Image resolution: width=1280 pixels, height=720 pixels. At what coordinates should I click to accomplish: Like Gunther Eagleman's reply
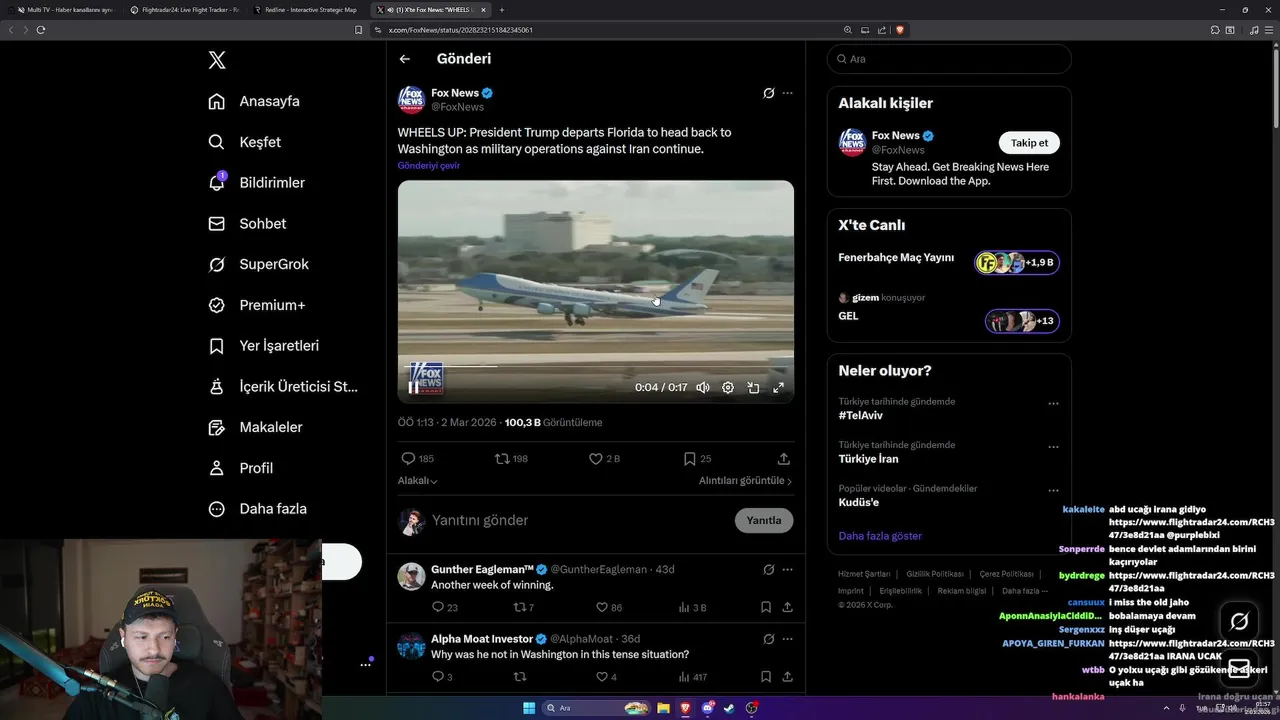(x=608, y=608)
